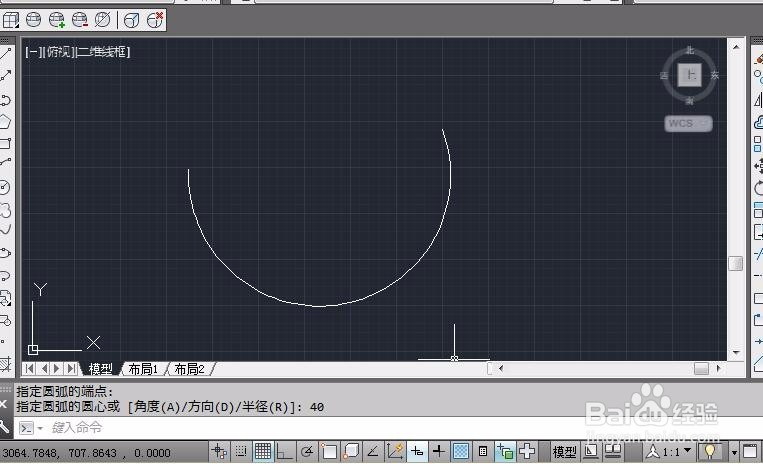Select the Polyline tool

click(6, 100)
